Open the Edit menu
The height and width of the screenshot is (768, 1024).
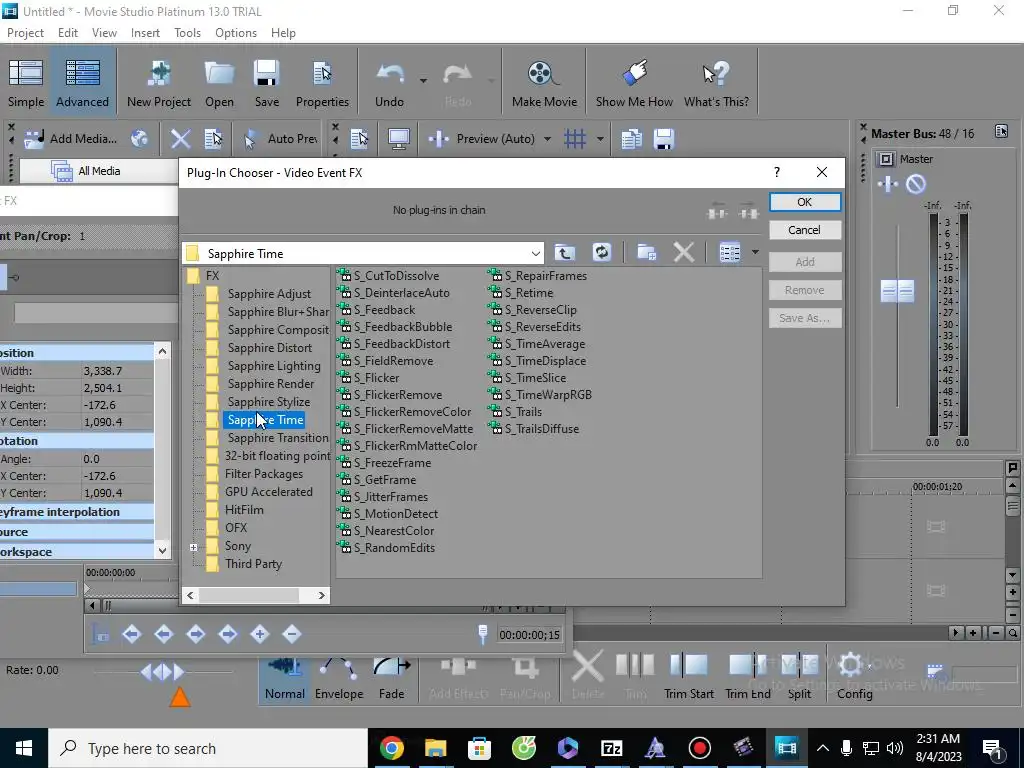click(x=68, y=33)
